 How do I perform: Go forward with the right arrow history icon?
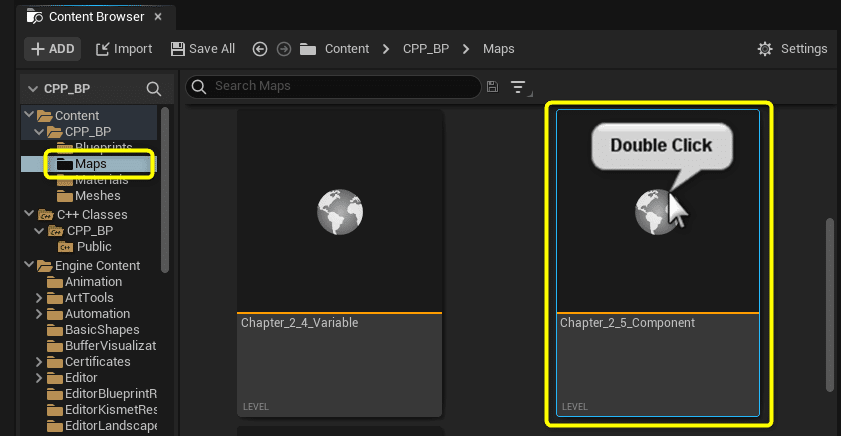click(x=284, y=49)
